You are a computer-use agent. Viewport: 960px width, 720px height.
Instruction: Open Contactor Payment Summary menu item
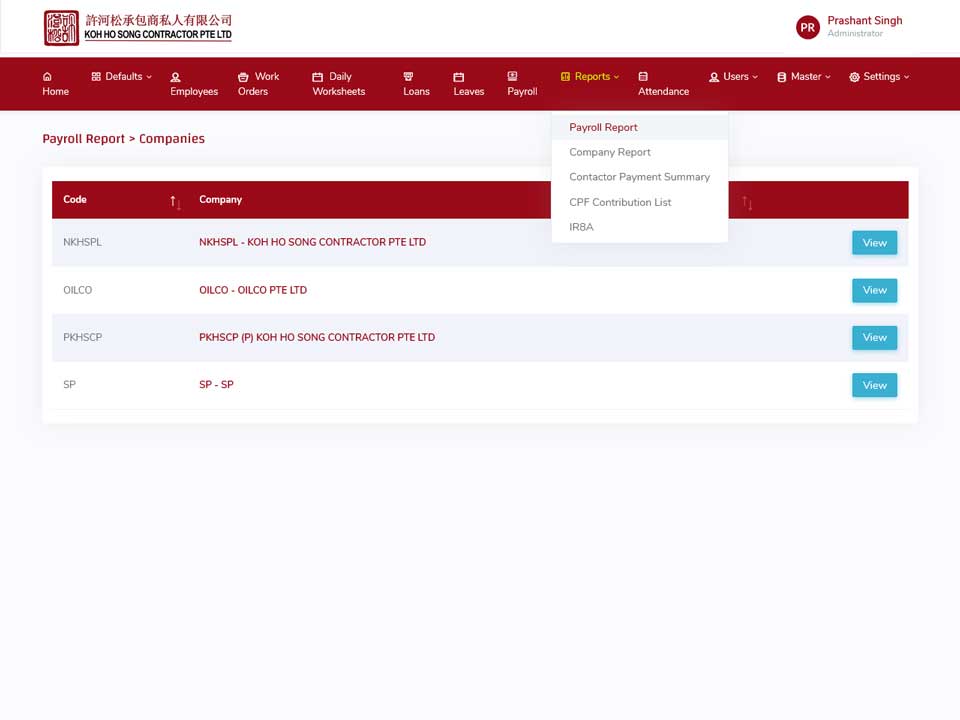pyautogui.click(x=640, y=177)
